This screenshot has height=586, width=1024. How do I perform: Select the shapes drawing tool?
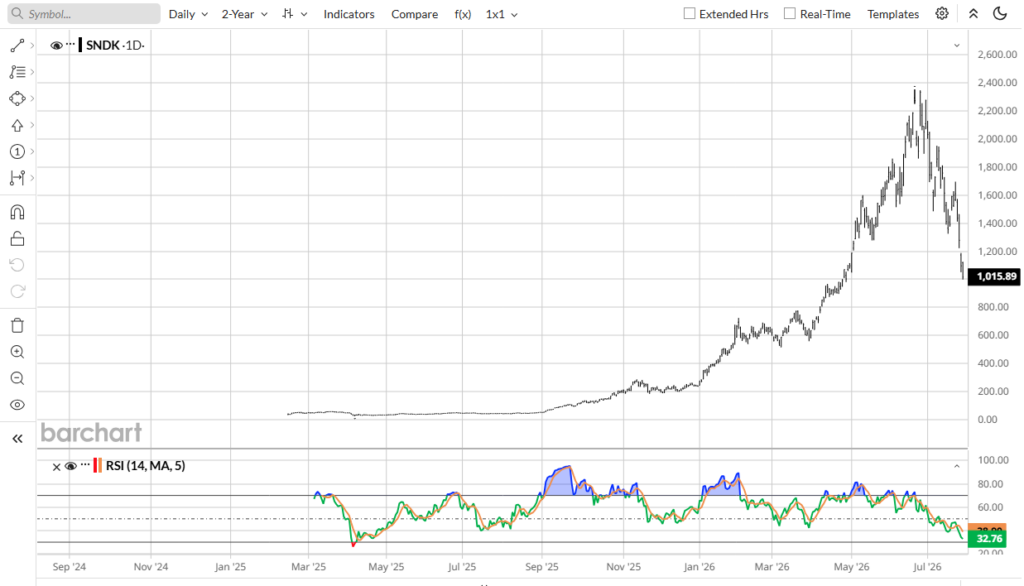tap(17, 99)
